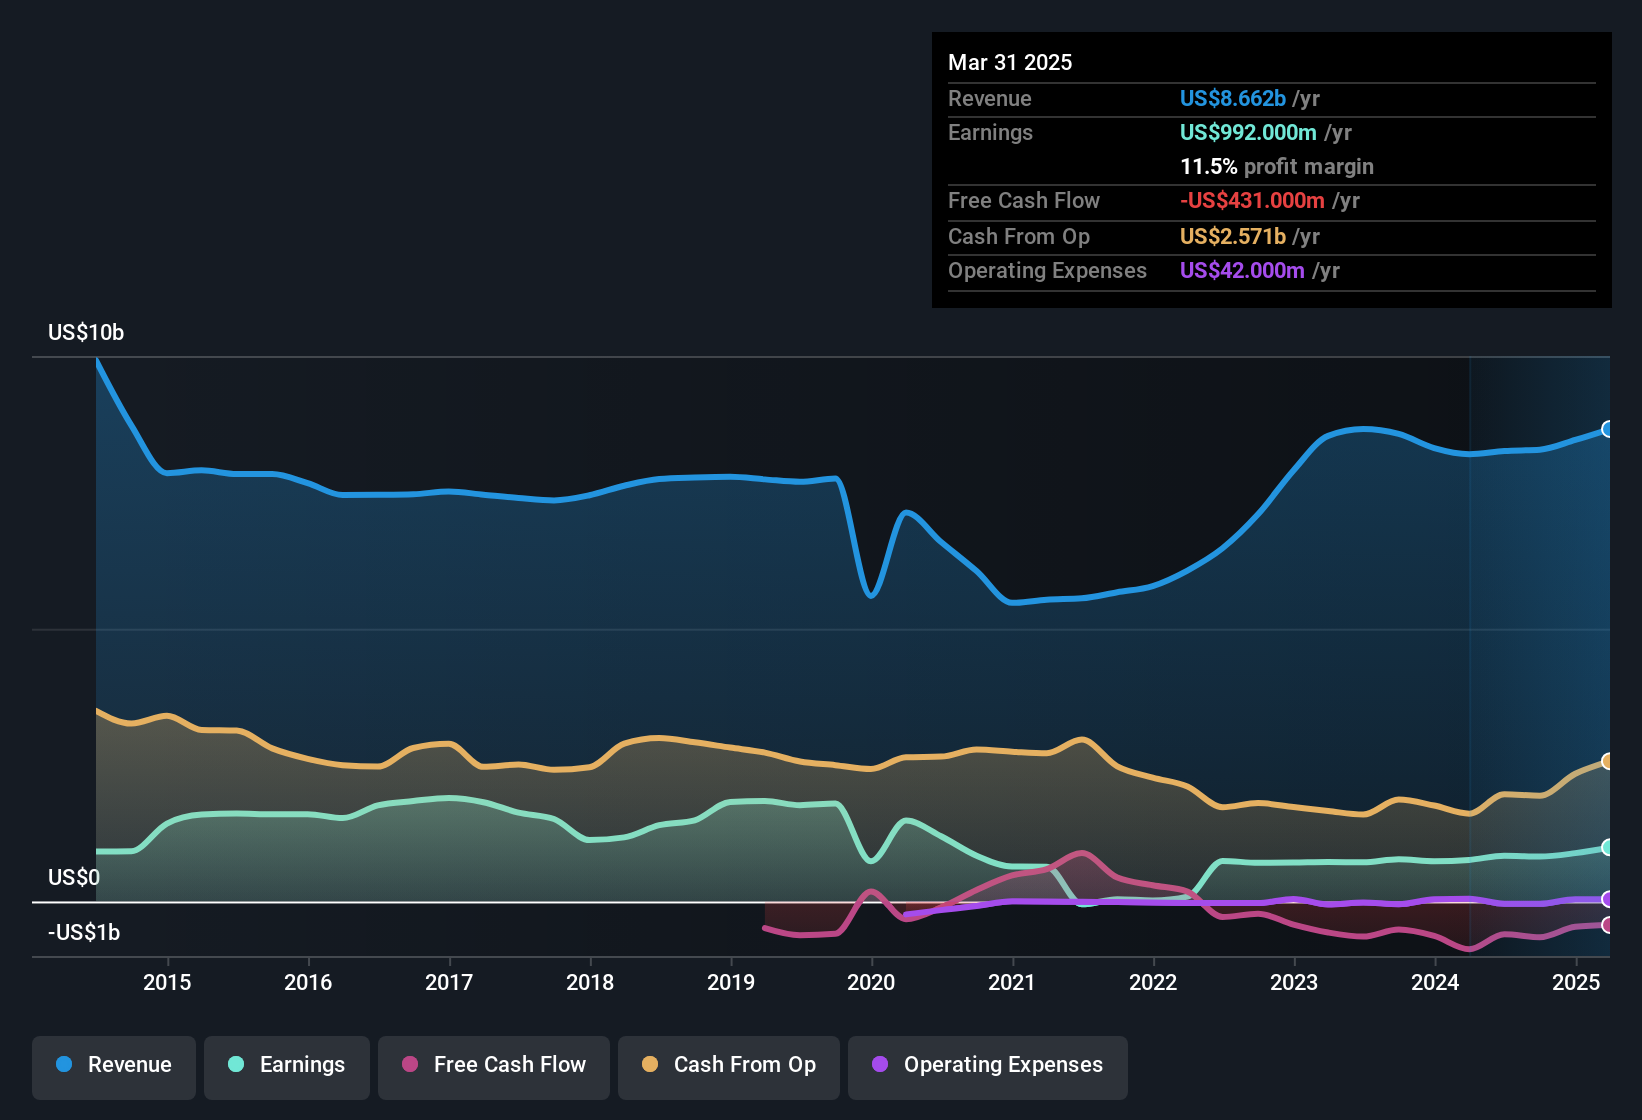The height and width of the screenshot is (1120, 1642).
Task: Click the 2025 x-axis label
Action: click(x=1576, y=982)
